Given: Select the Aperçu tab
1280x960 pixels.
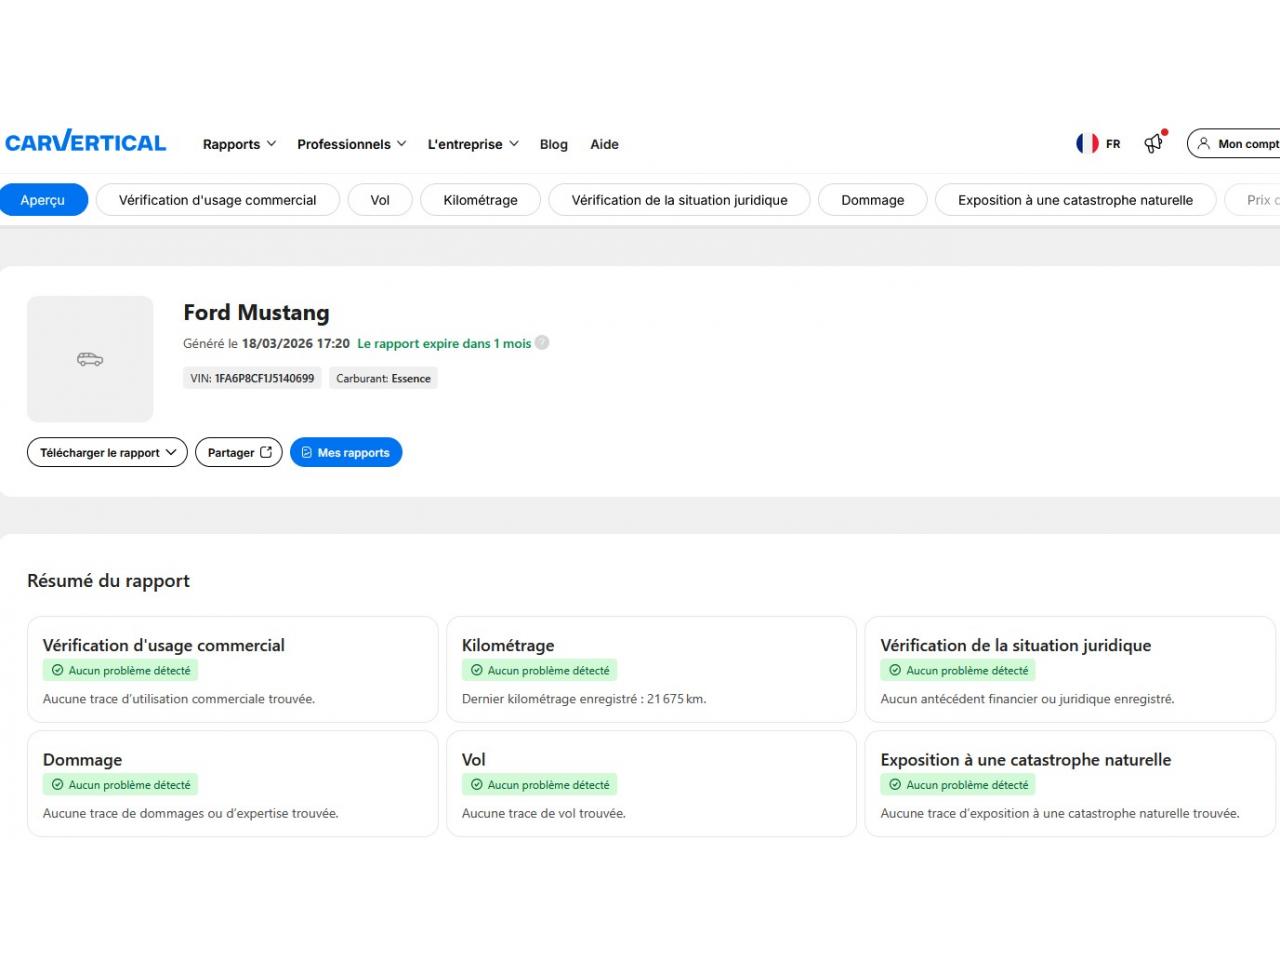Looking at the screenshot, I should click(43, 200).
